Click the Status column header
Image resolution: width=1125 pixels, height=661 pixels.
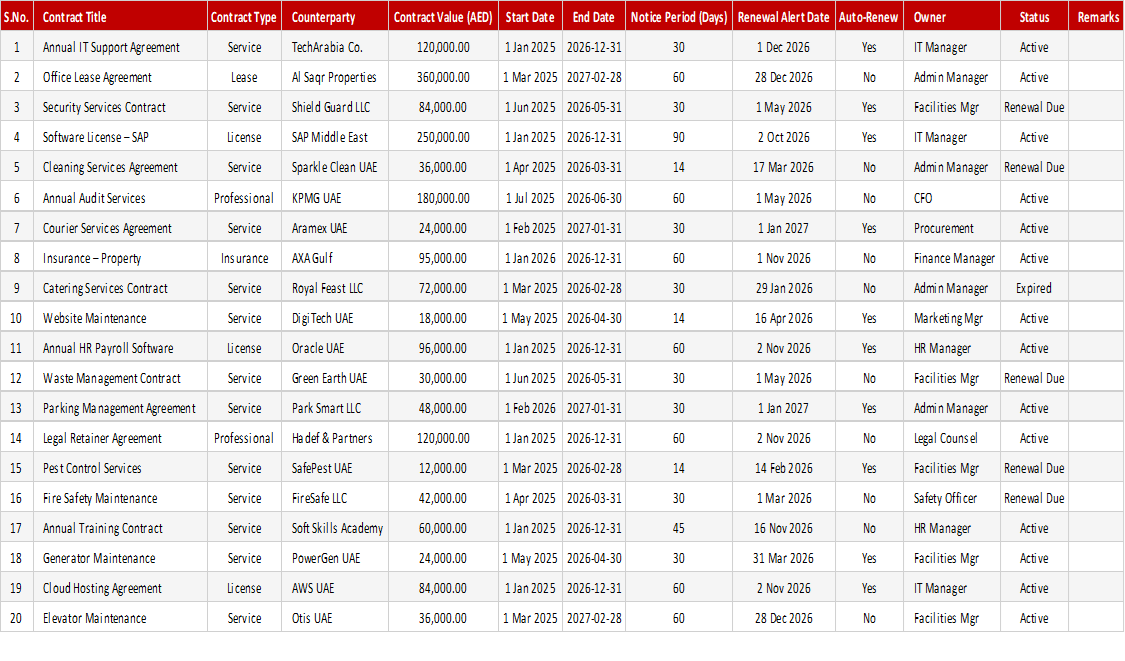[1034, 17]
